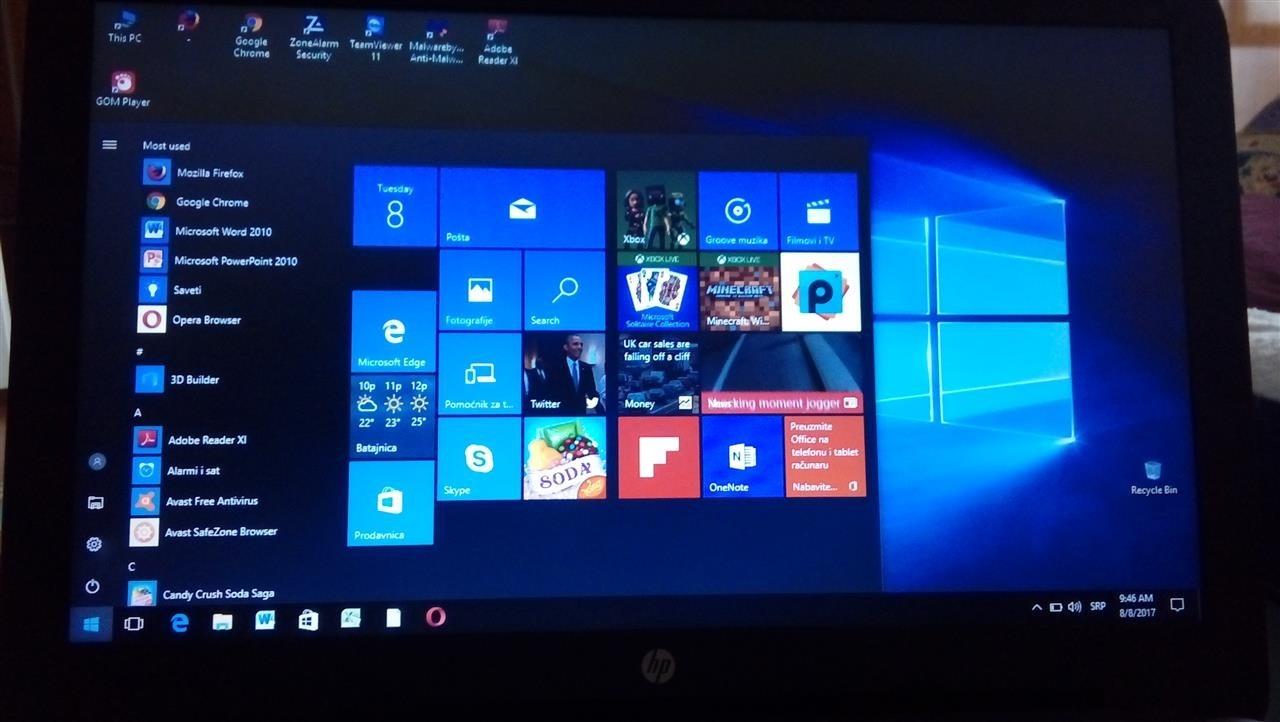1280x722 pixels.
Task: Launch Avast SafeZone Browser from list
Action: [203, 532]
